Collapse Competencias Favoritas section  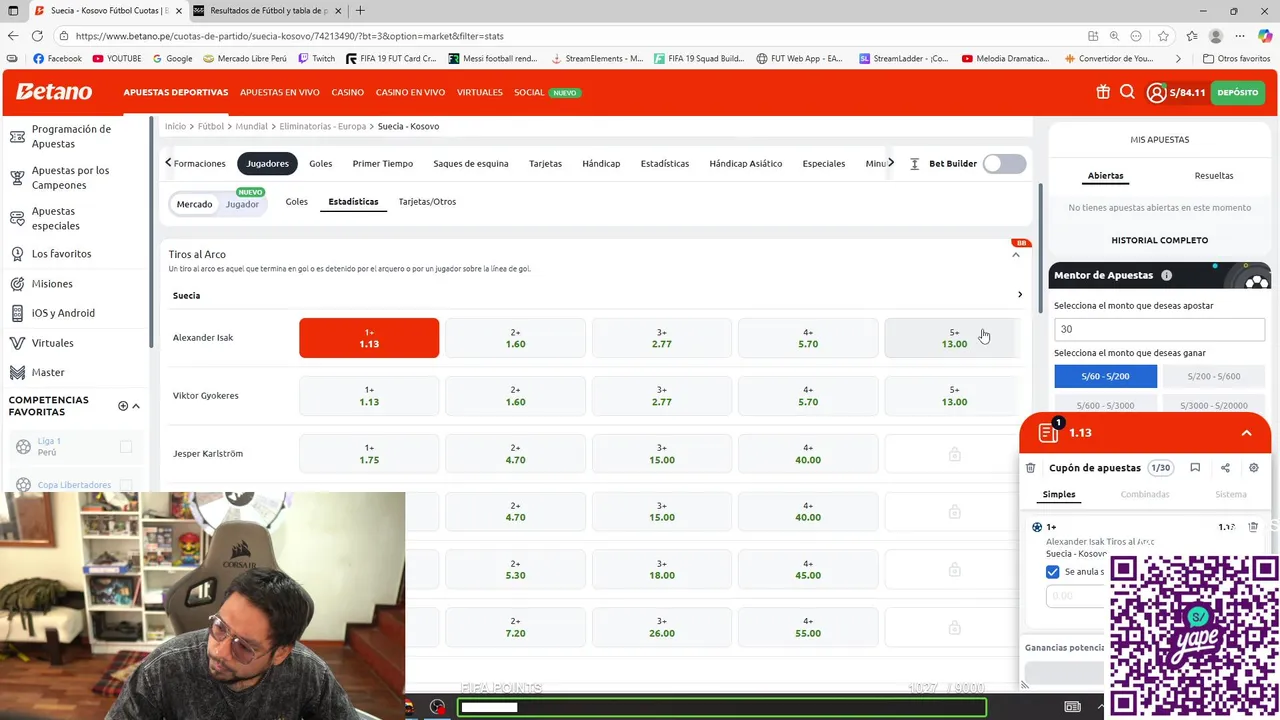[x=136, y=406]
